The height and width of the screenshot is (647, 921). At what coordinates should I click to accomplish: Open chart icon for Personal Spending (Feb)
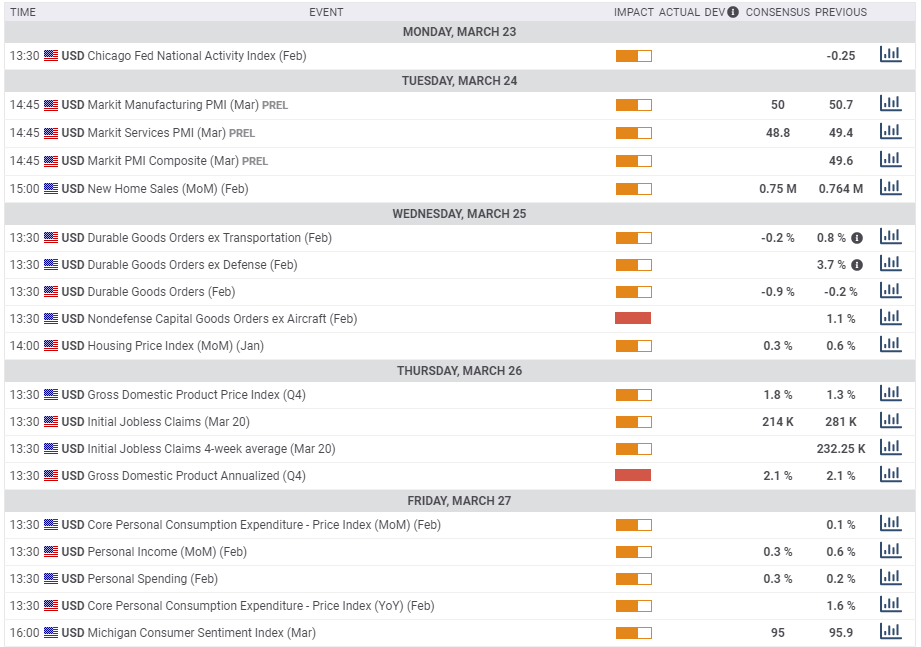coord(890,578)
